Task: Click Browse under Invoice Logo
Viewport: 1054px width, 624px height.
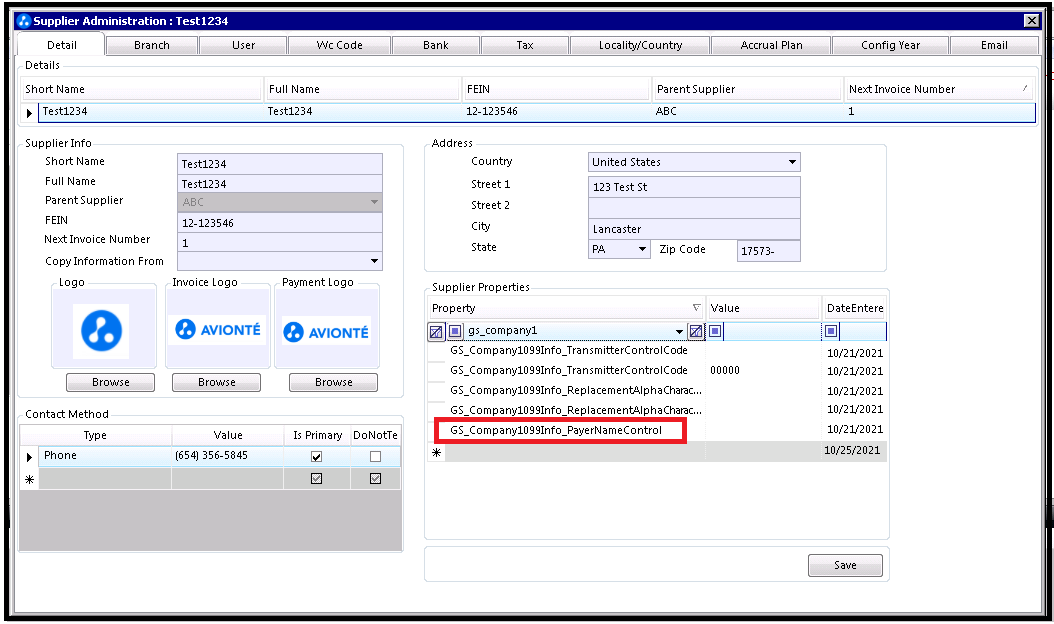Action: pos(216,382)
